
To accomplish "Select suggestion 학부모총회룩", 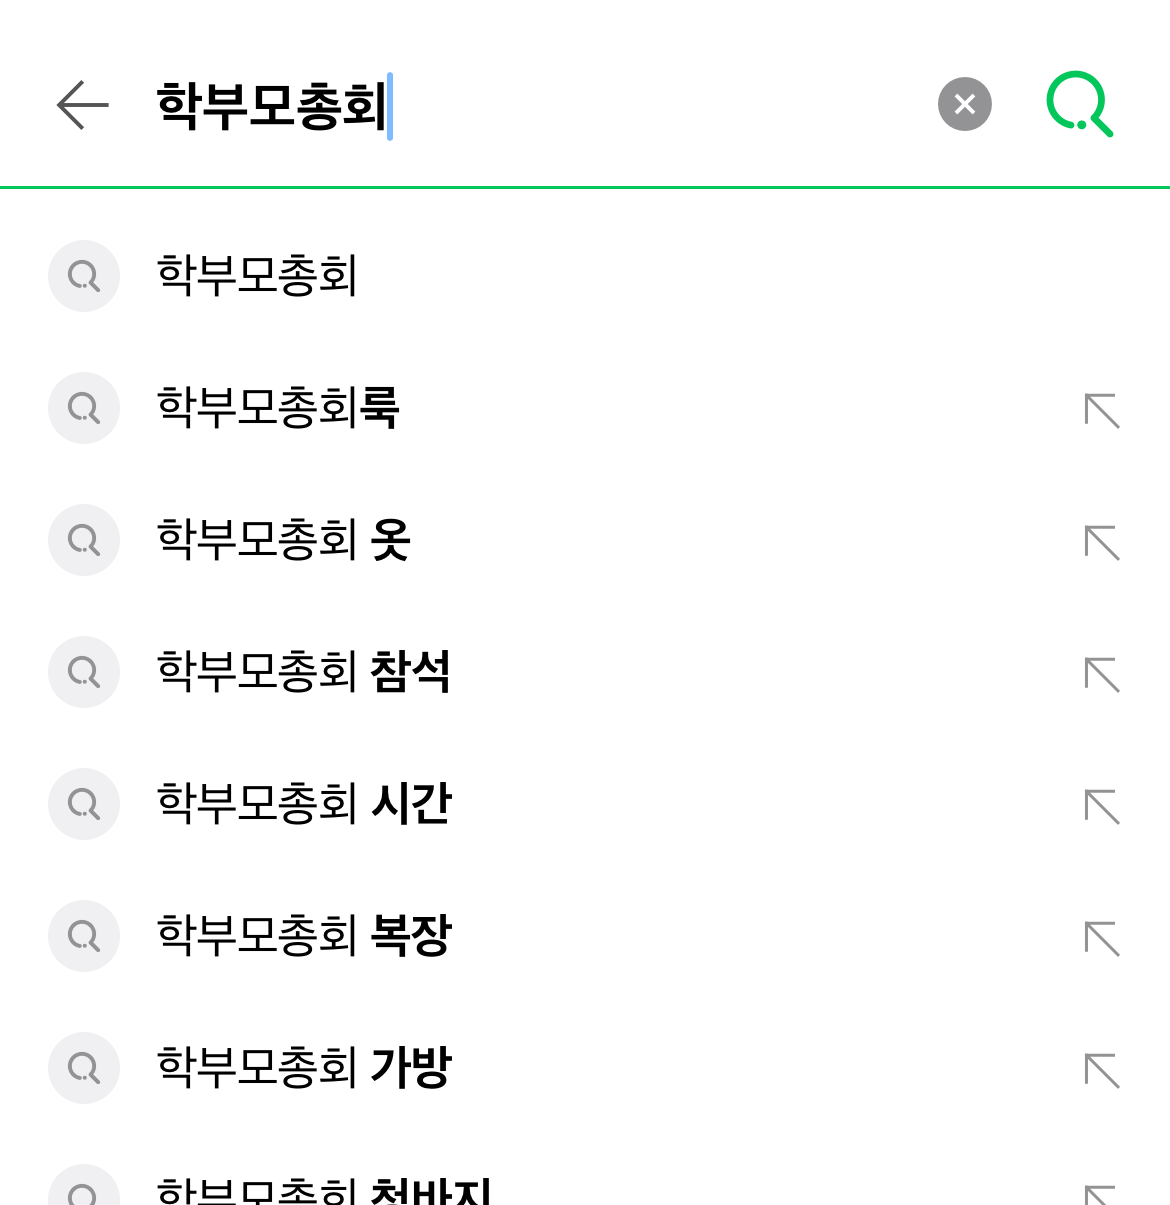I will (585, 408).
